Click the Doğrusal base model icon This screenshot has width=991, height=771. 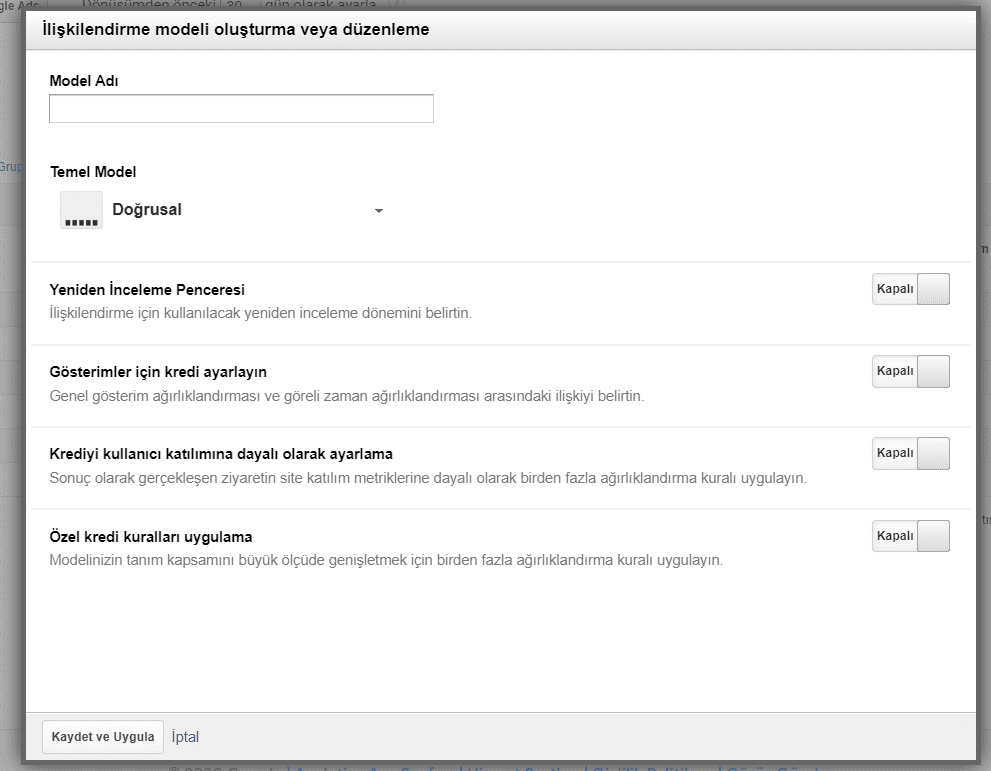click(81, 211)
